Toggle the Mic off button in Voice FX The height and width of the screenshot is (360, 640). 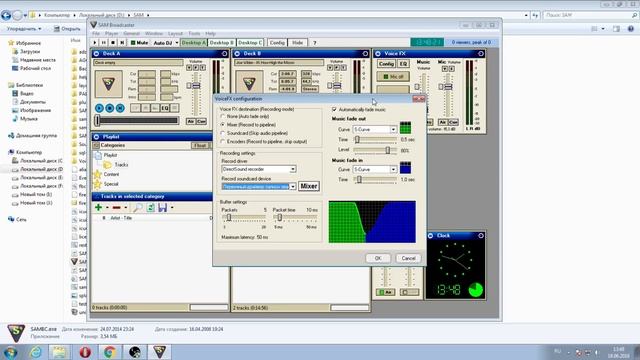click(393, 76)
